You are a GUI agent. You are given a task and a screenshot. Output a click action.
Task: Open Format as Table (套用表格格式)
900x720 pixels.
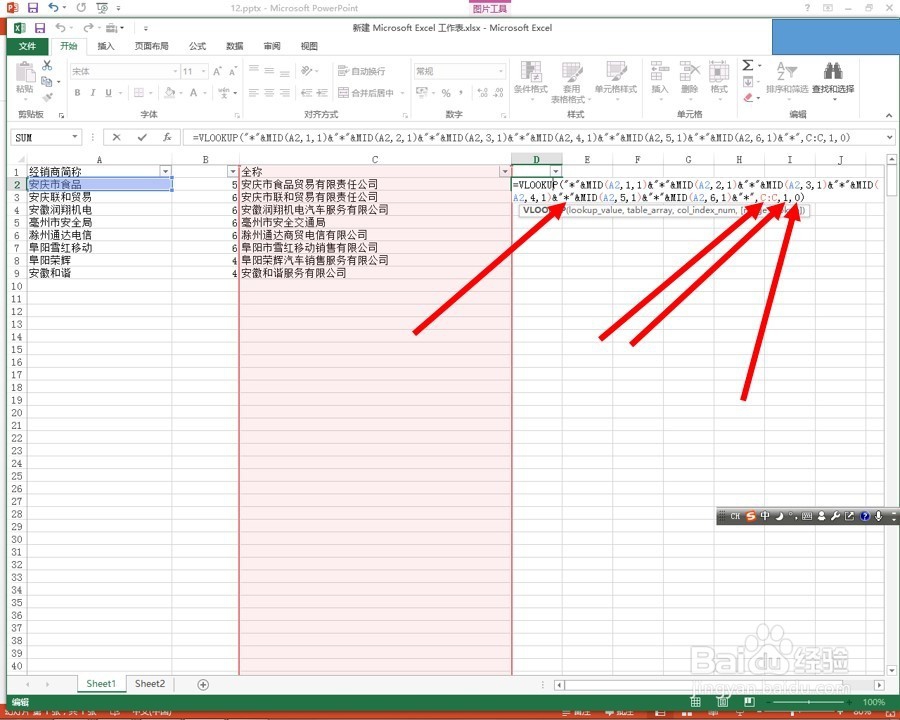click(571, 82)
